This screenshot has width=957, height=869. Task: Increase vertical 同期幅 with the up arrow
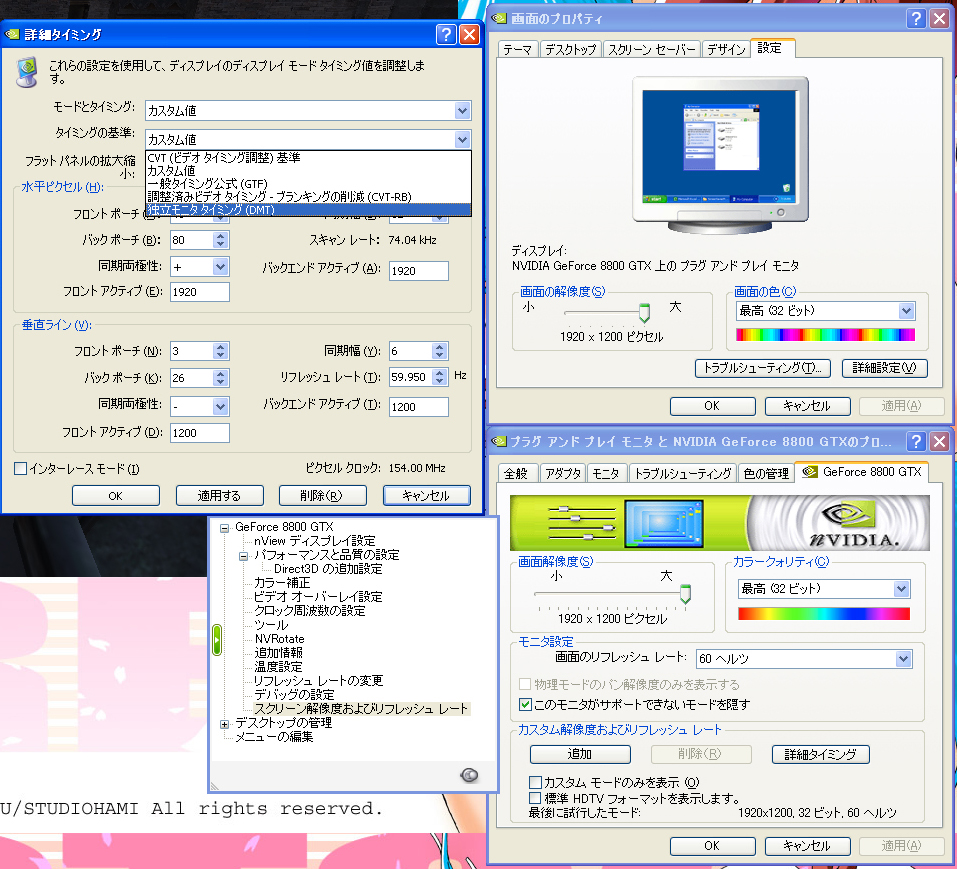(x=439, y=346)
